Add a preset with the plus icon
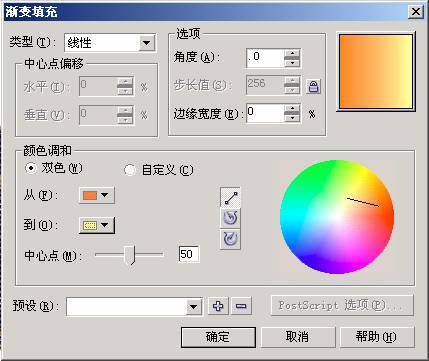The width and height of the screenshot is (429, 361). pyautogui.click(x=218, y=306)
